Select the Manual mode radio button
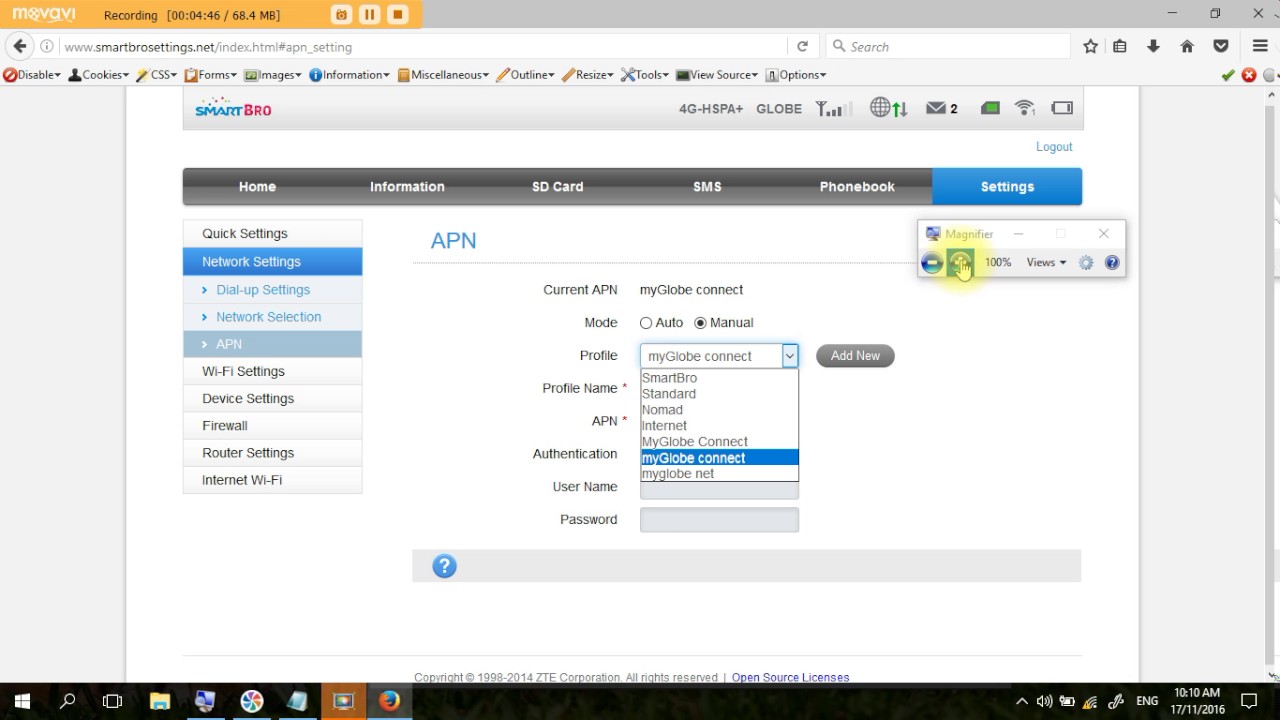Viewport: 1280px width, 720px height. [x=700, y=323]
